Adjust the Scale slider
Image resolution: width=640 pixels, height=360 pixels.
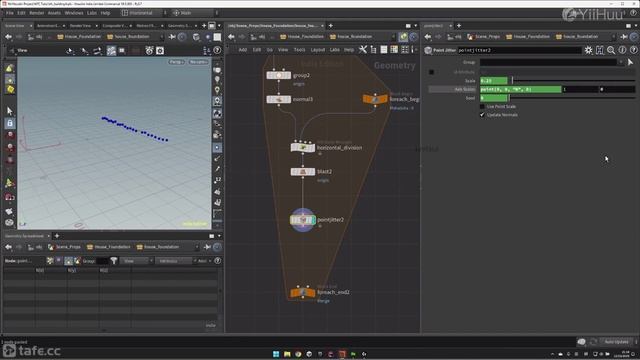click(x=573, y=81)
